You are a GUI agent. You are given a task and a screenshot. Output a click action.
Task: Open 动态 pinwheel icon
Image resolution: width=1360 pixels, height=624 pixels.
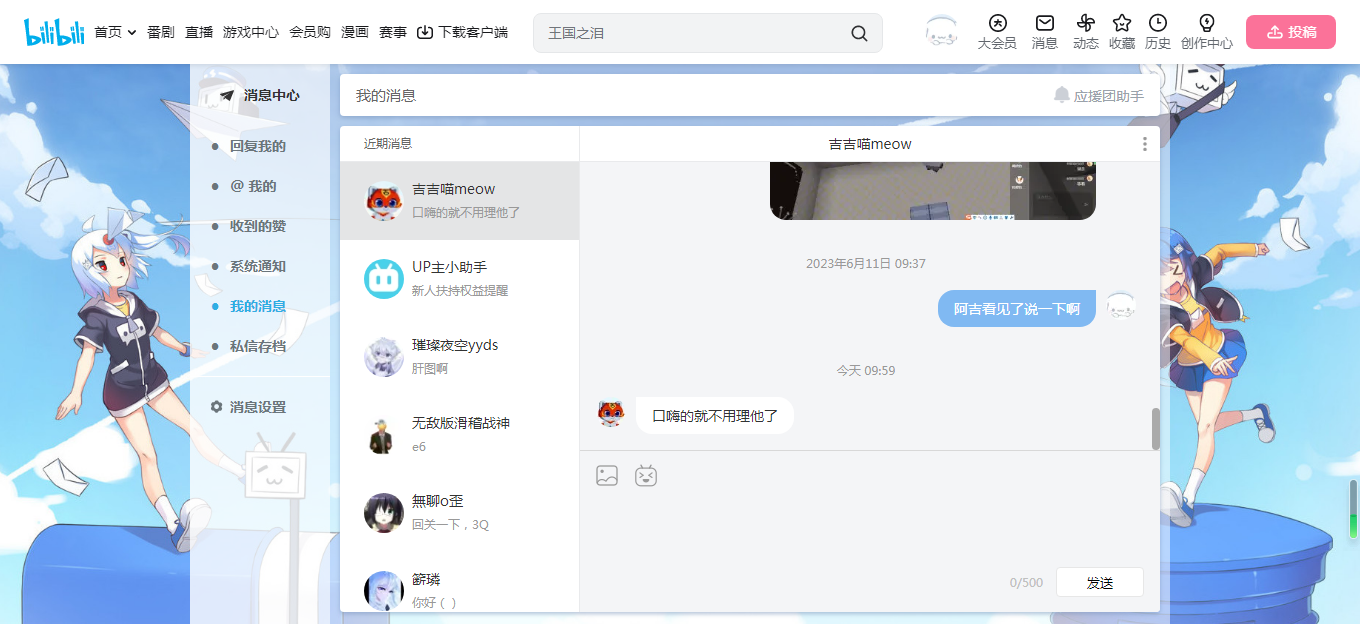[x=1086, y=32]
